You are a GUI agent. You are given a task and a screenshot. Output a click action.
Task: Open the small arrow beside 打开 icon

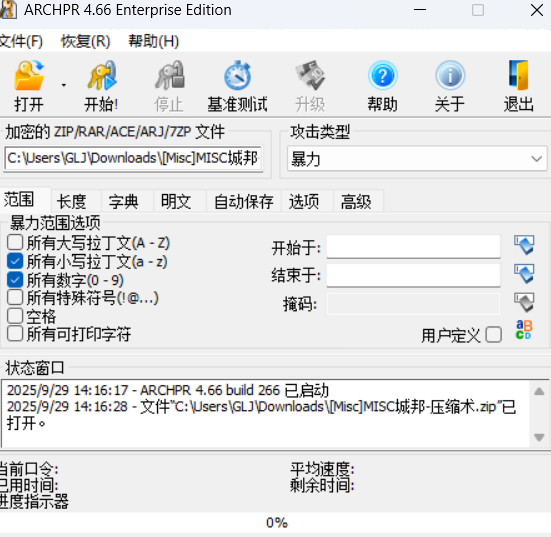pyautogui.click(x=64, y=85)
